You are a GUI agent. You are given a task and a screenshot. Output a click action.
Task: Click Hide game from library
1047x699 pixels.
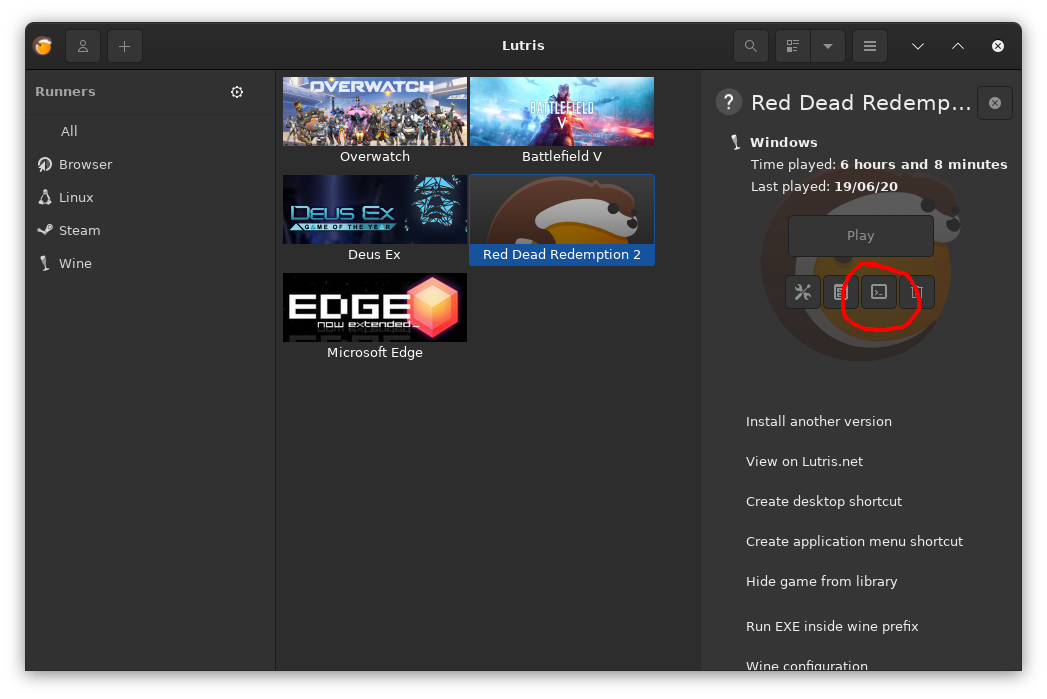(x=821, y=581)
